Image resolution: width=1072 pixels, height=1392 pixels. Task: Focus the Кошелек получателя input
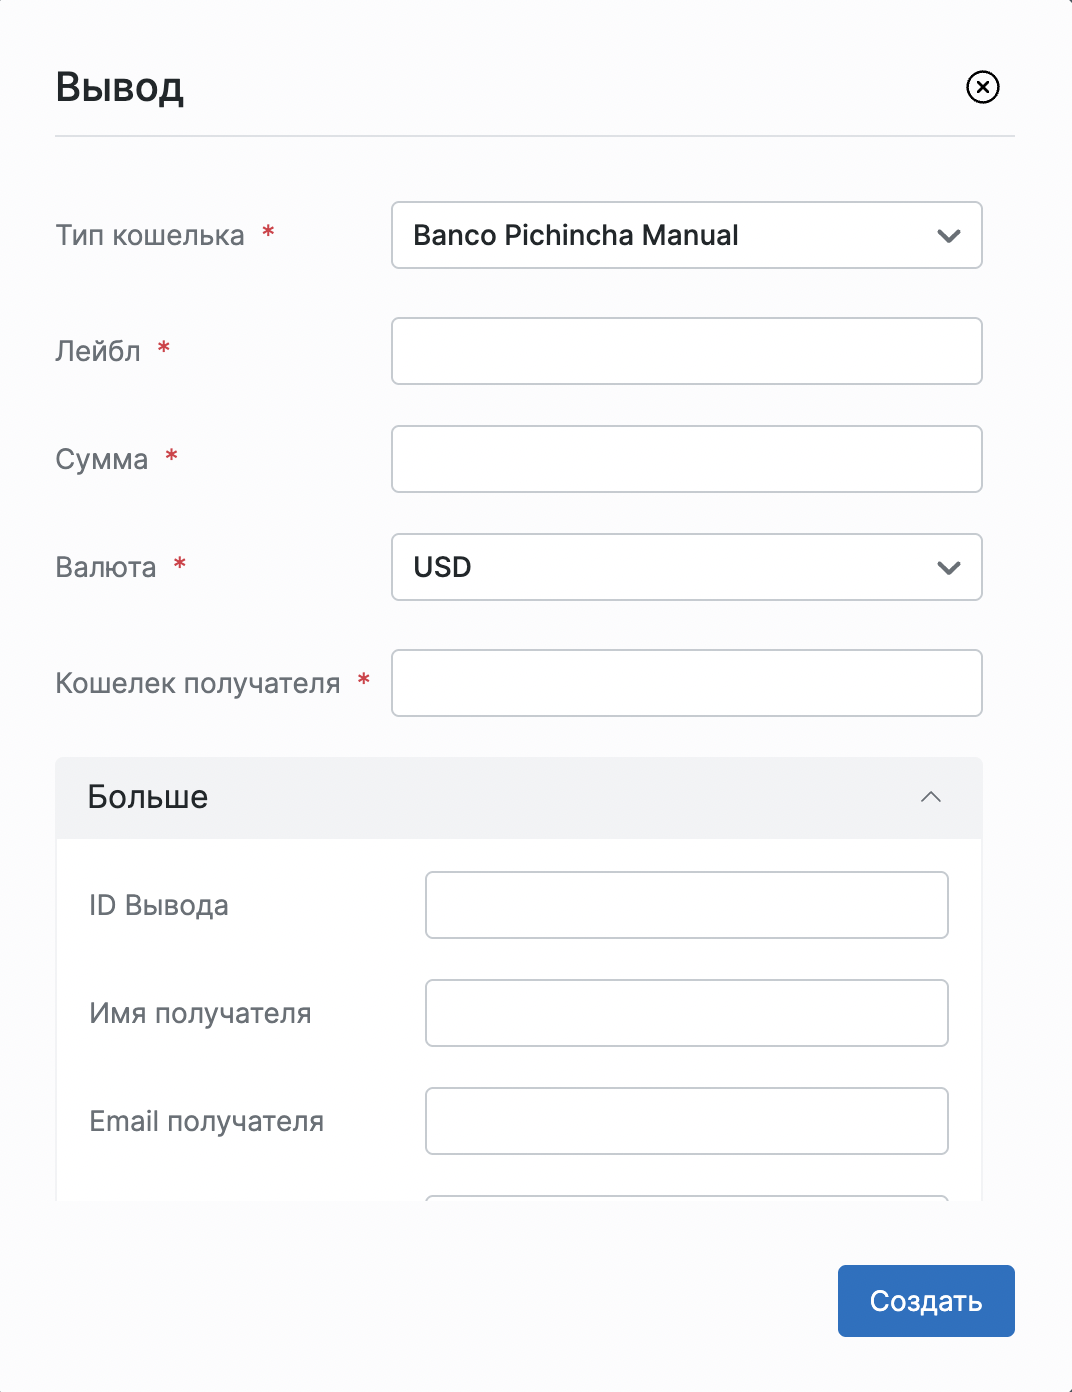[x=686, y=683]
